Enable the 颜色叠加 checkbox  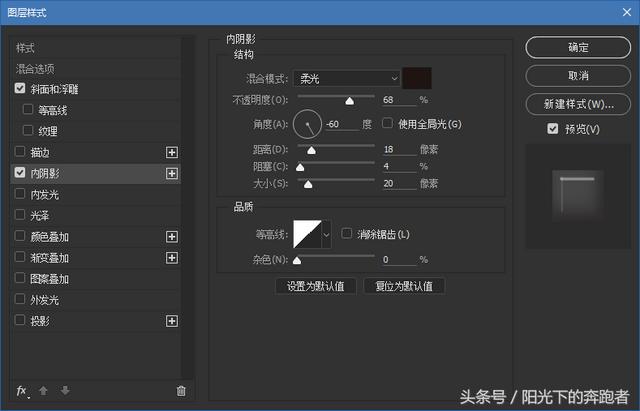pos(20,235)
